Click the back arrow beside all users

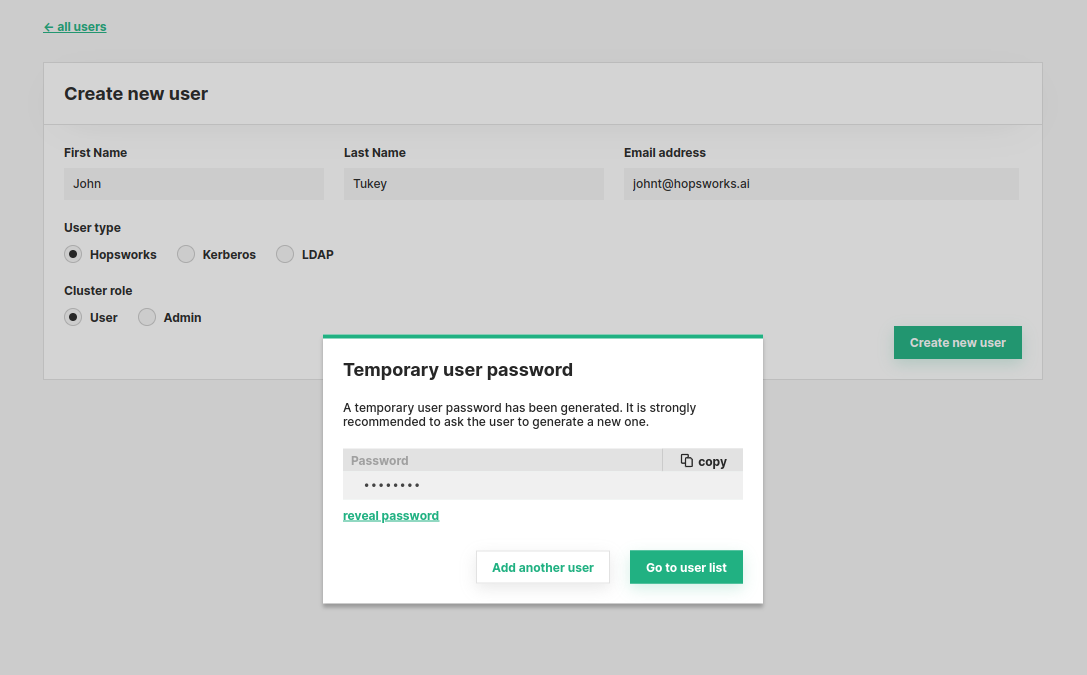[48, 27]
